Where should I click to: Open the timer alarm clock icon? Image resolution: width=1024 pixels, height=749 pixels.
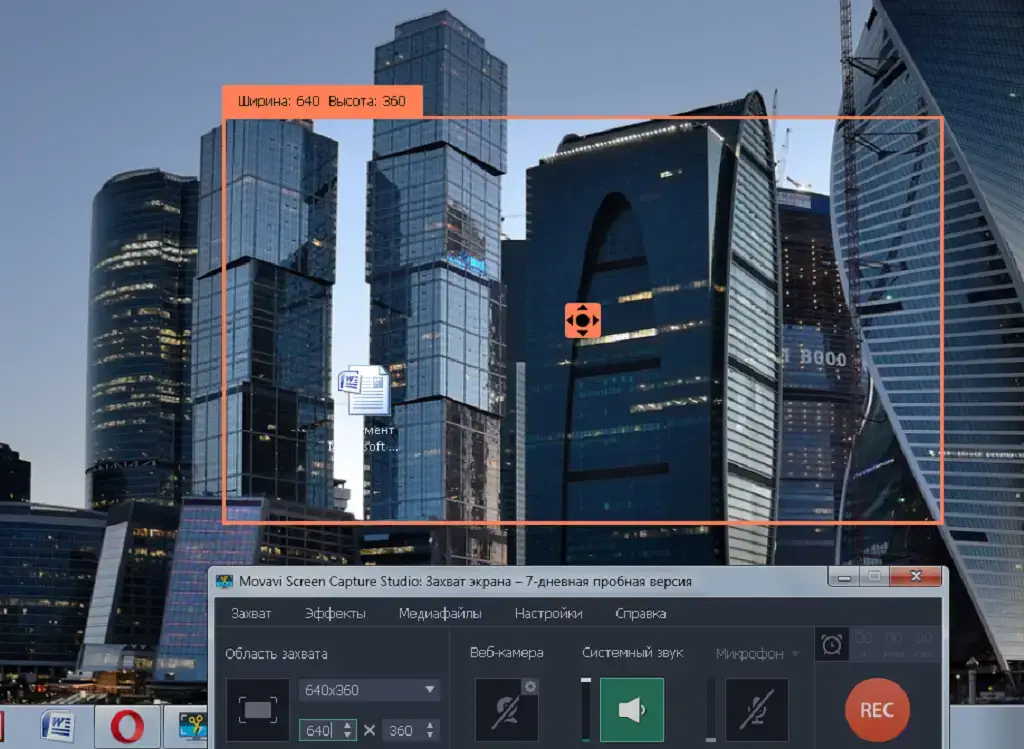click(x=832, y=645)
